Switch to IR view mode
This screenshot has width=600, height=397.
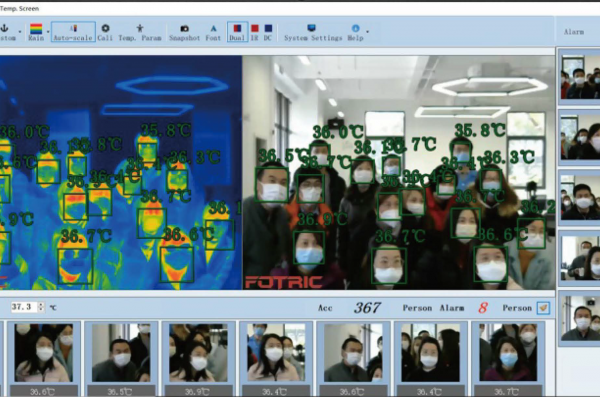(x=254, y=32)
